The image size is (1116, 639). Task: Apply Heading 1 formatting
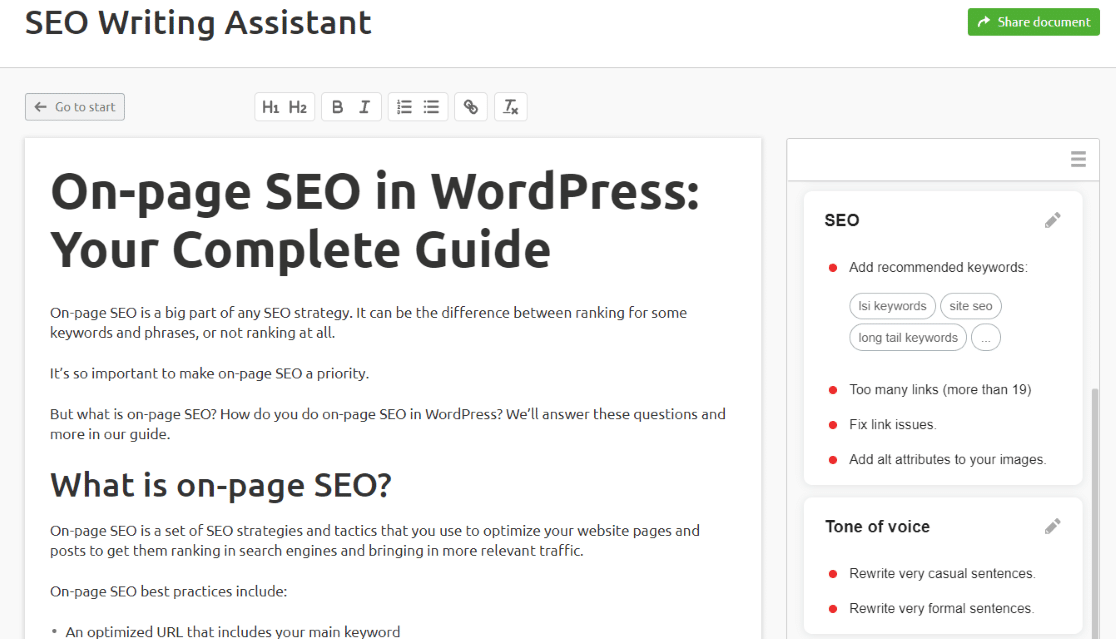pyautogui.click(x=270, y=106)
